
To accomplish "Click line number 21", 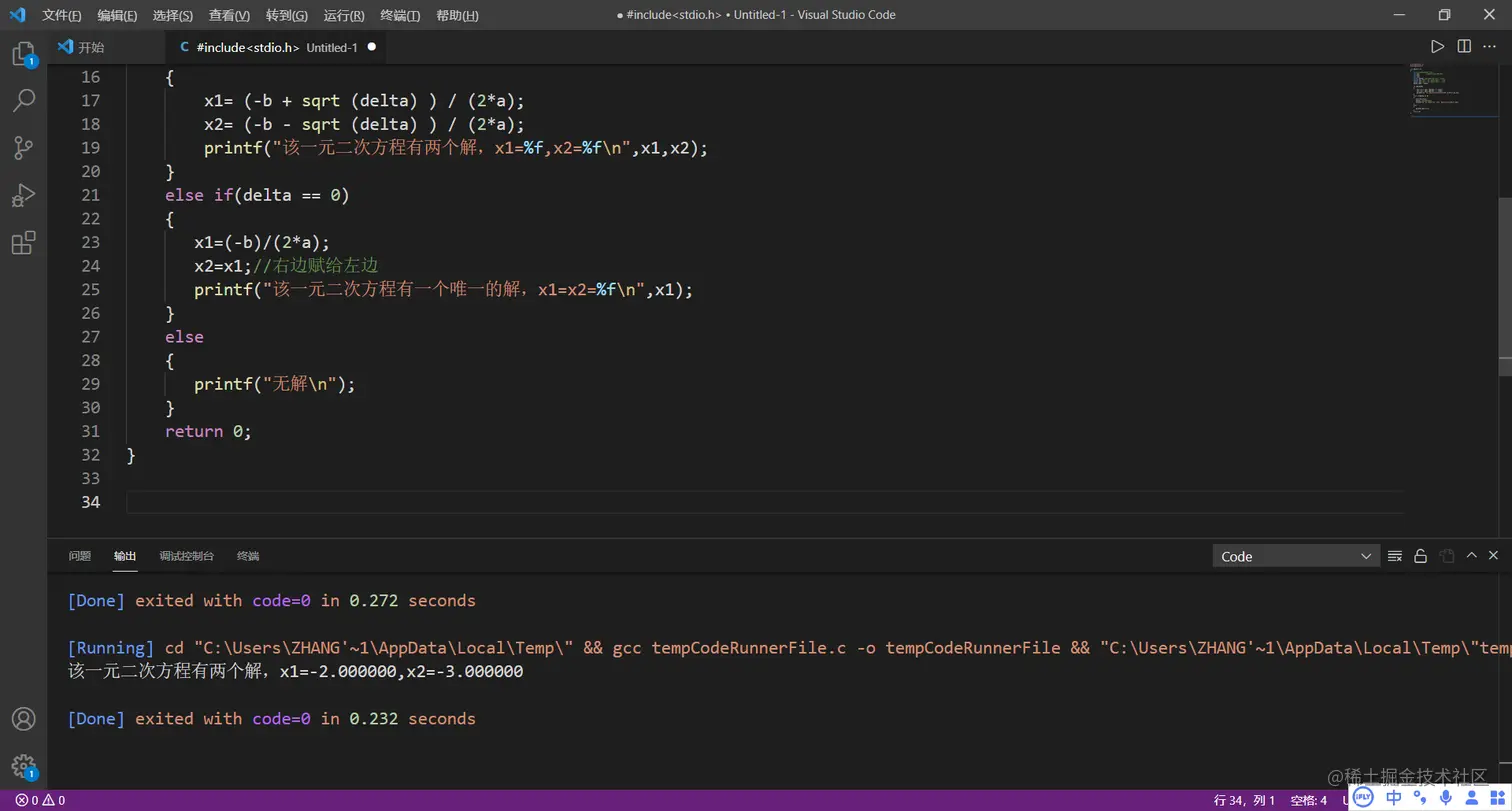I will [x=90, y=195].
